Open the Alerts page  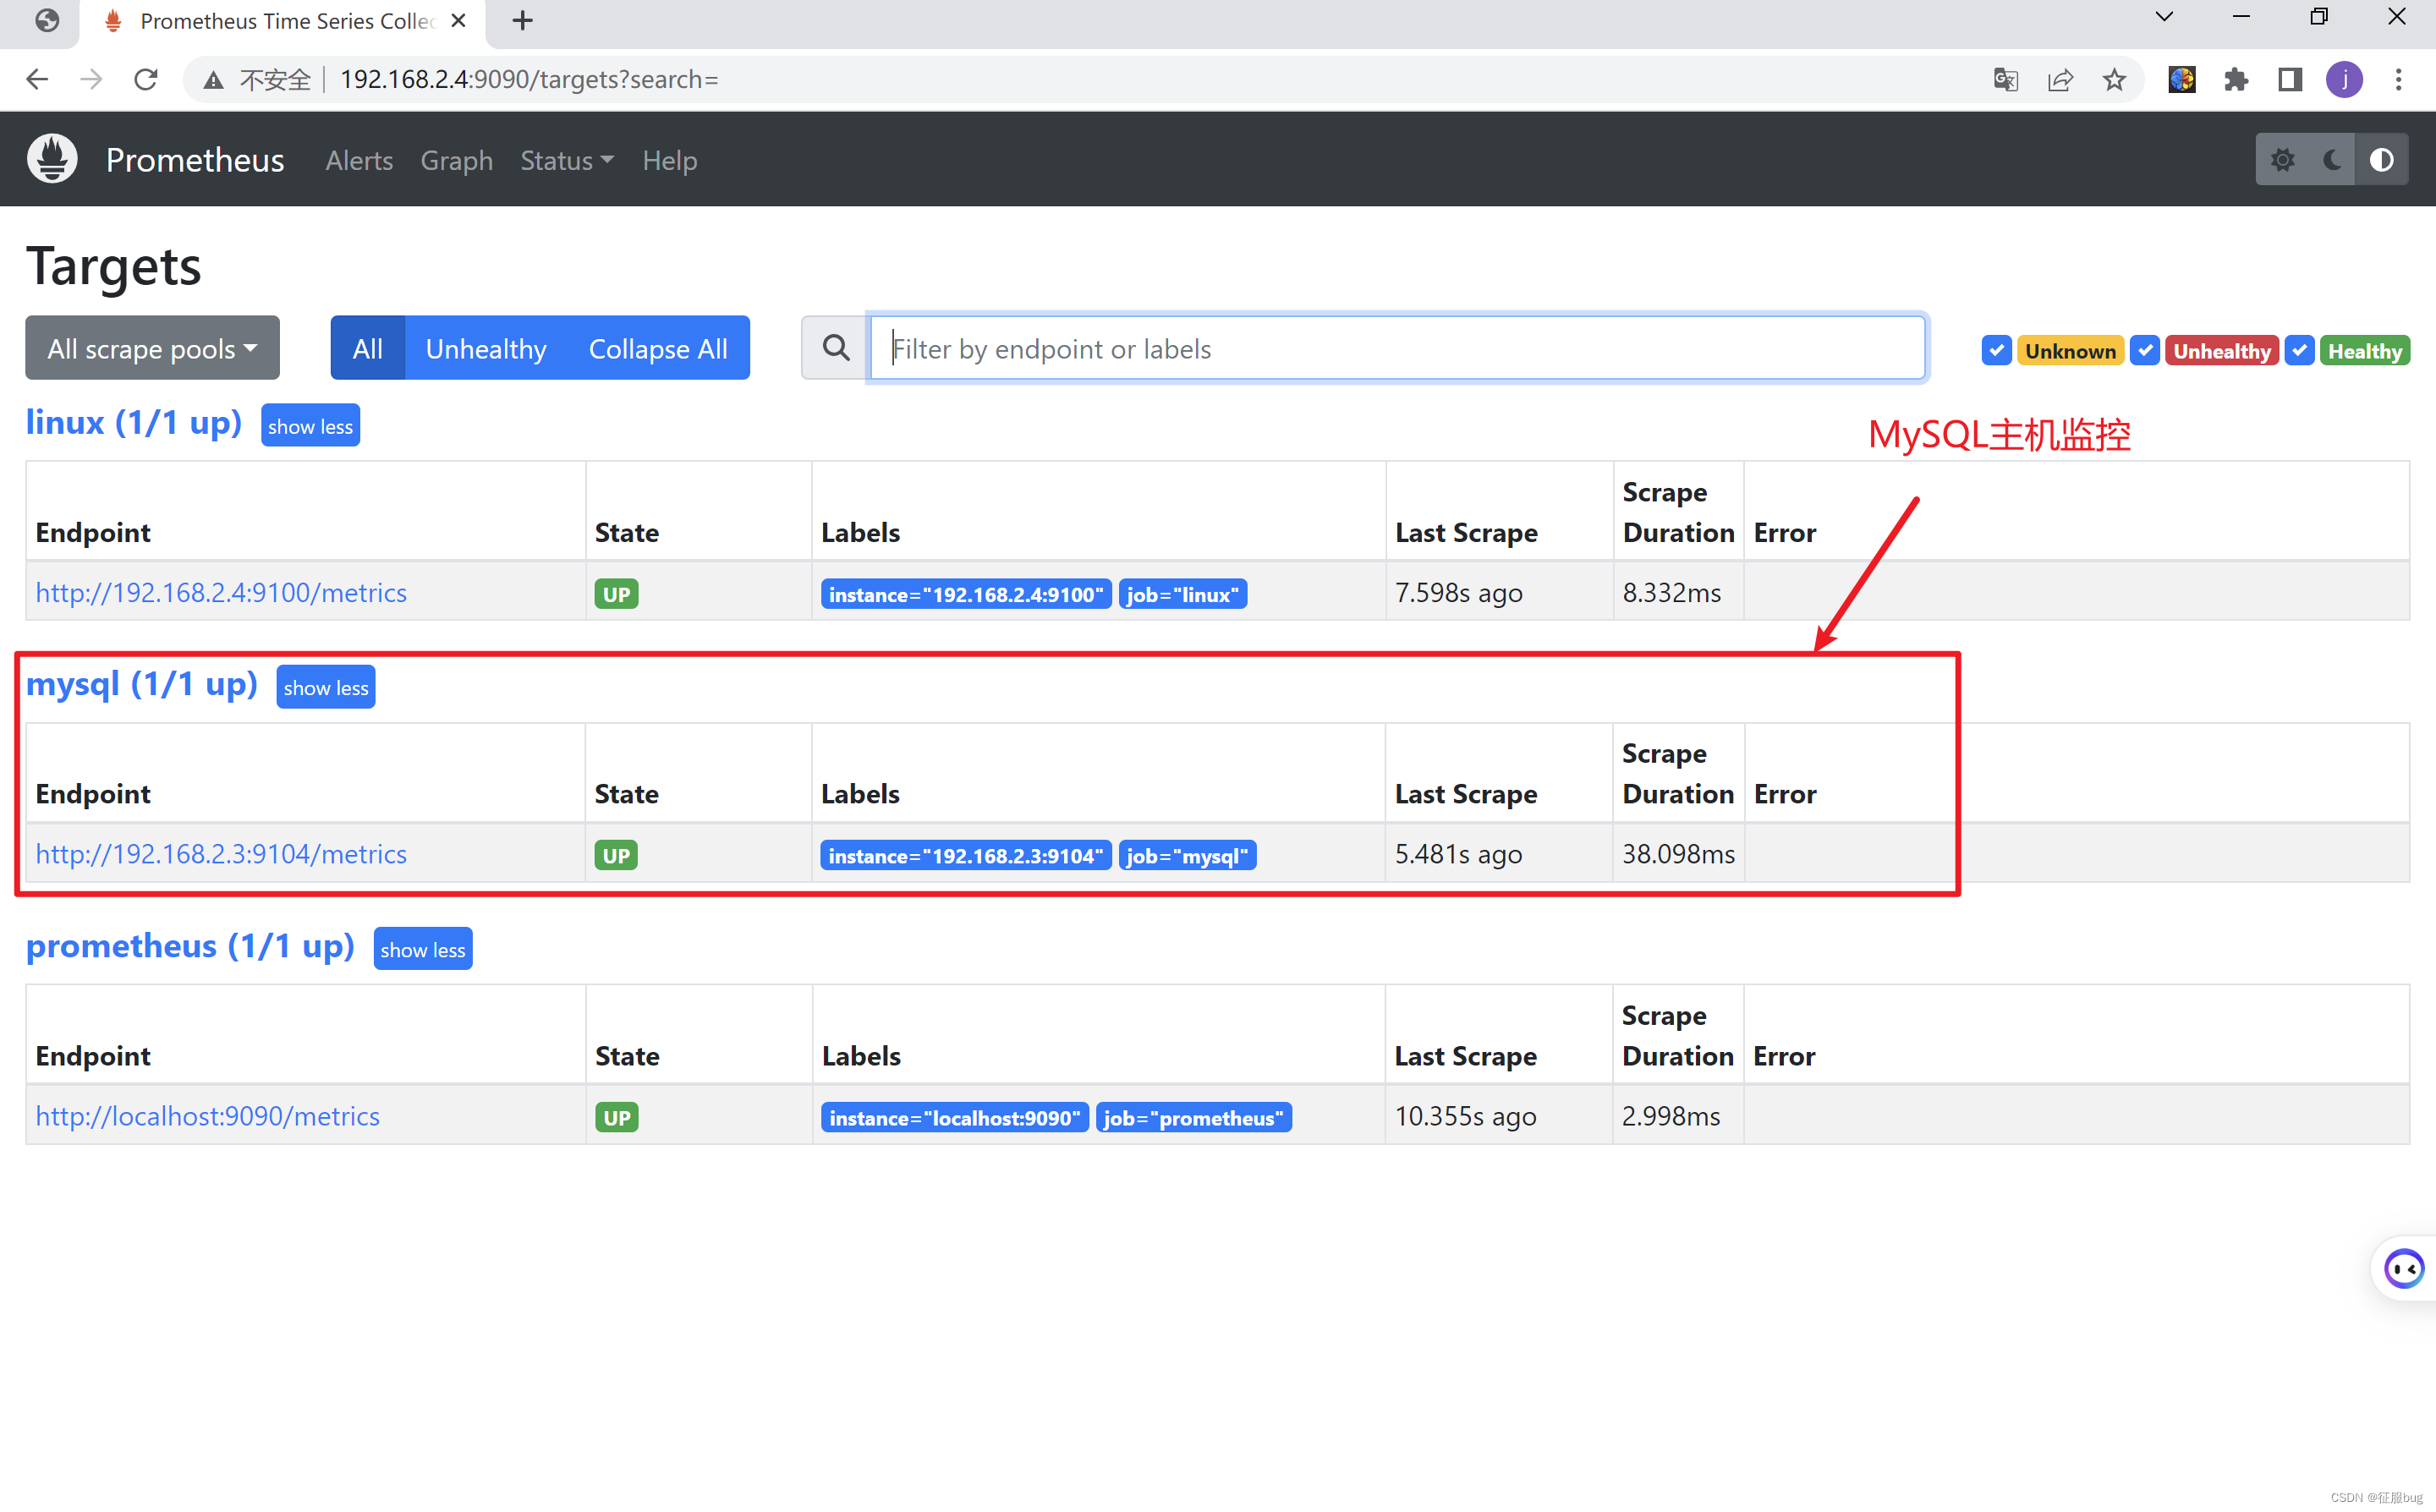coord(359,160)
